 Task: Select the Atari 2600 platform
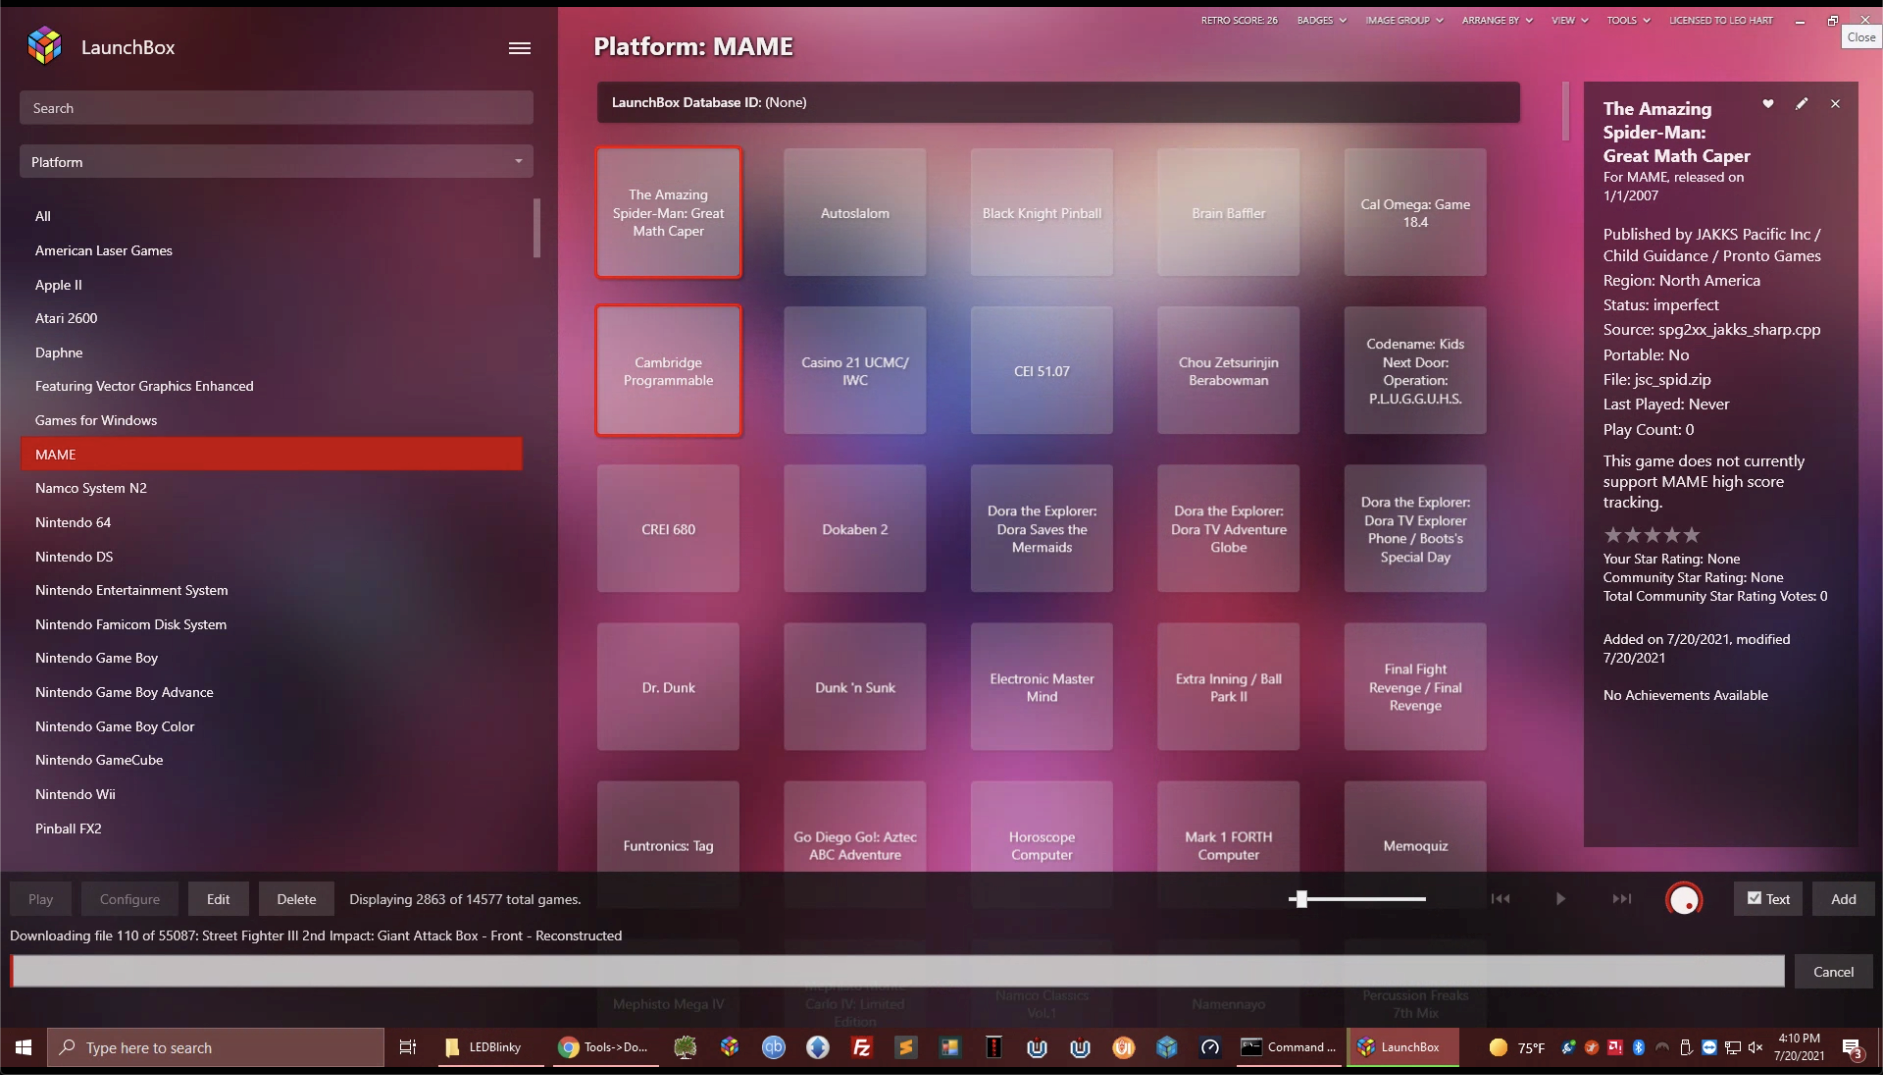coord(271,318)
